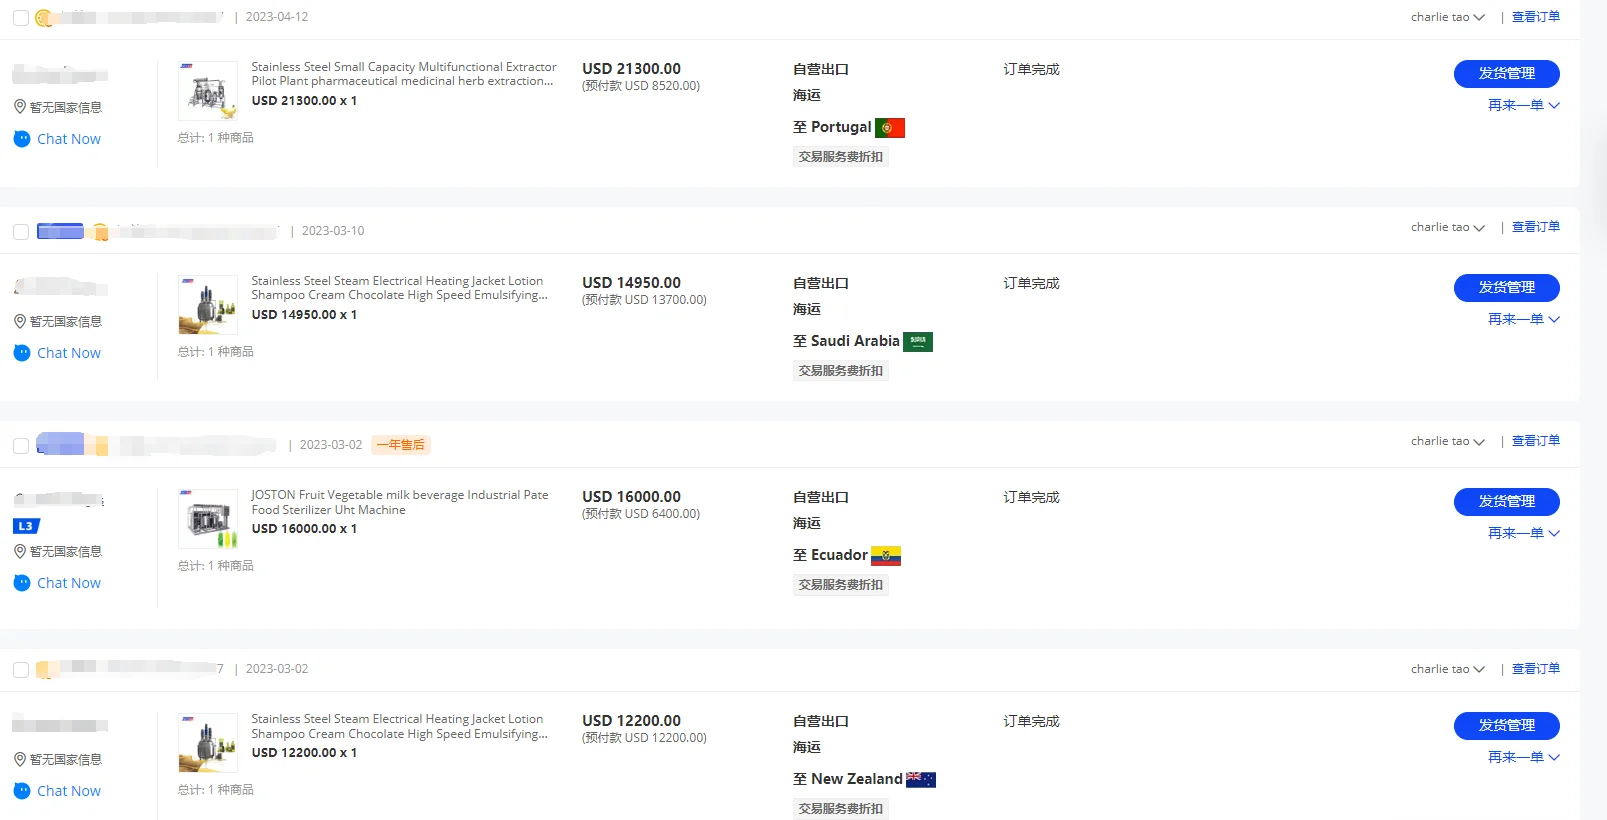The width and height of the screenshot is (1607, 820).
Task: Click location pin icon in Saudi Arabia order
Action: tap(20, 321)
